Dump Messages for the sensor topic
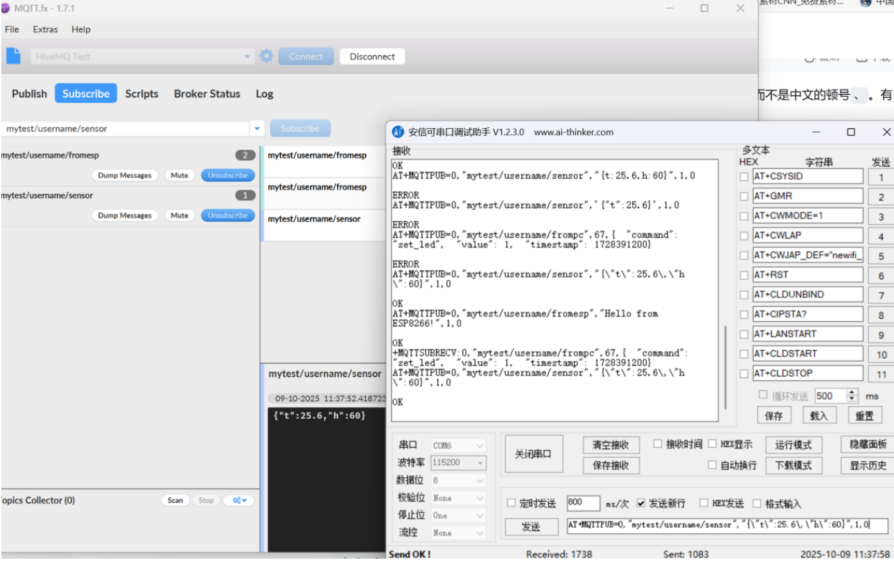 tap(124, 215)
